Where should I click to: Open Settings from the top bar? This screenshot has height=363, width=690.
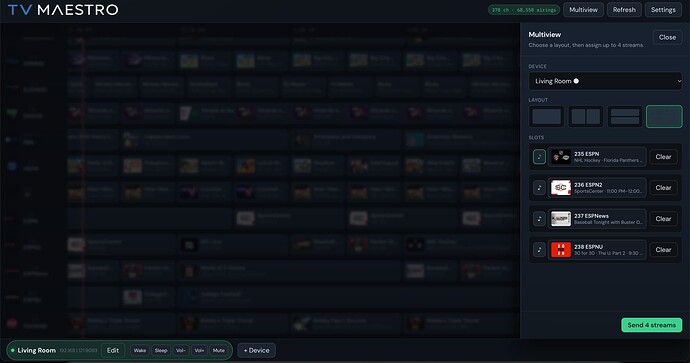click(663, 10)
